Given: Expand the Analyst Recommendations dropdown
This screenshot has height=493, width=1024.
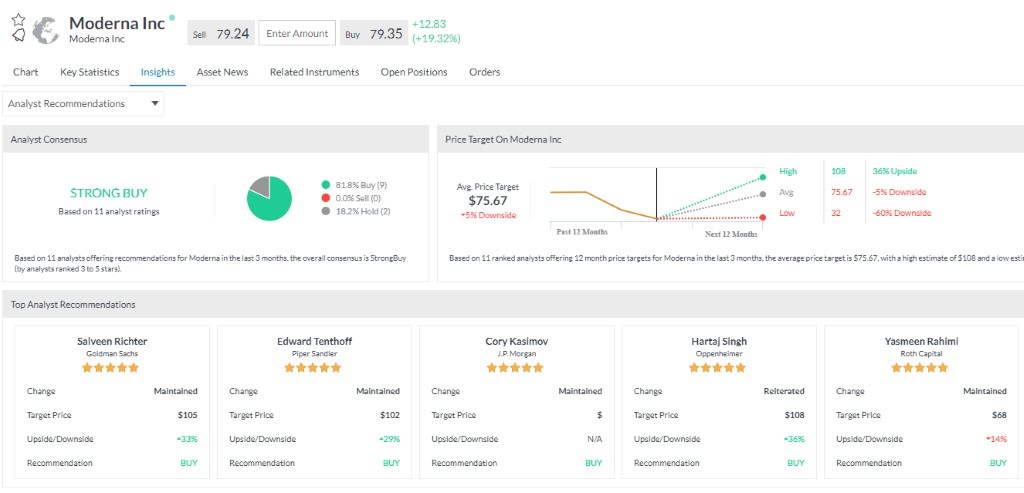Looking at the screenshot, I should [x=84, y=104].
